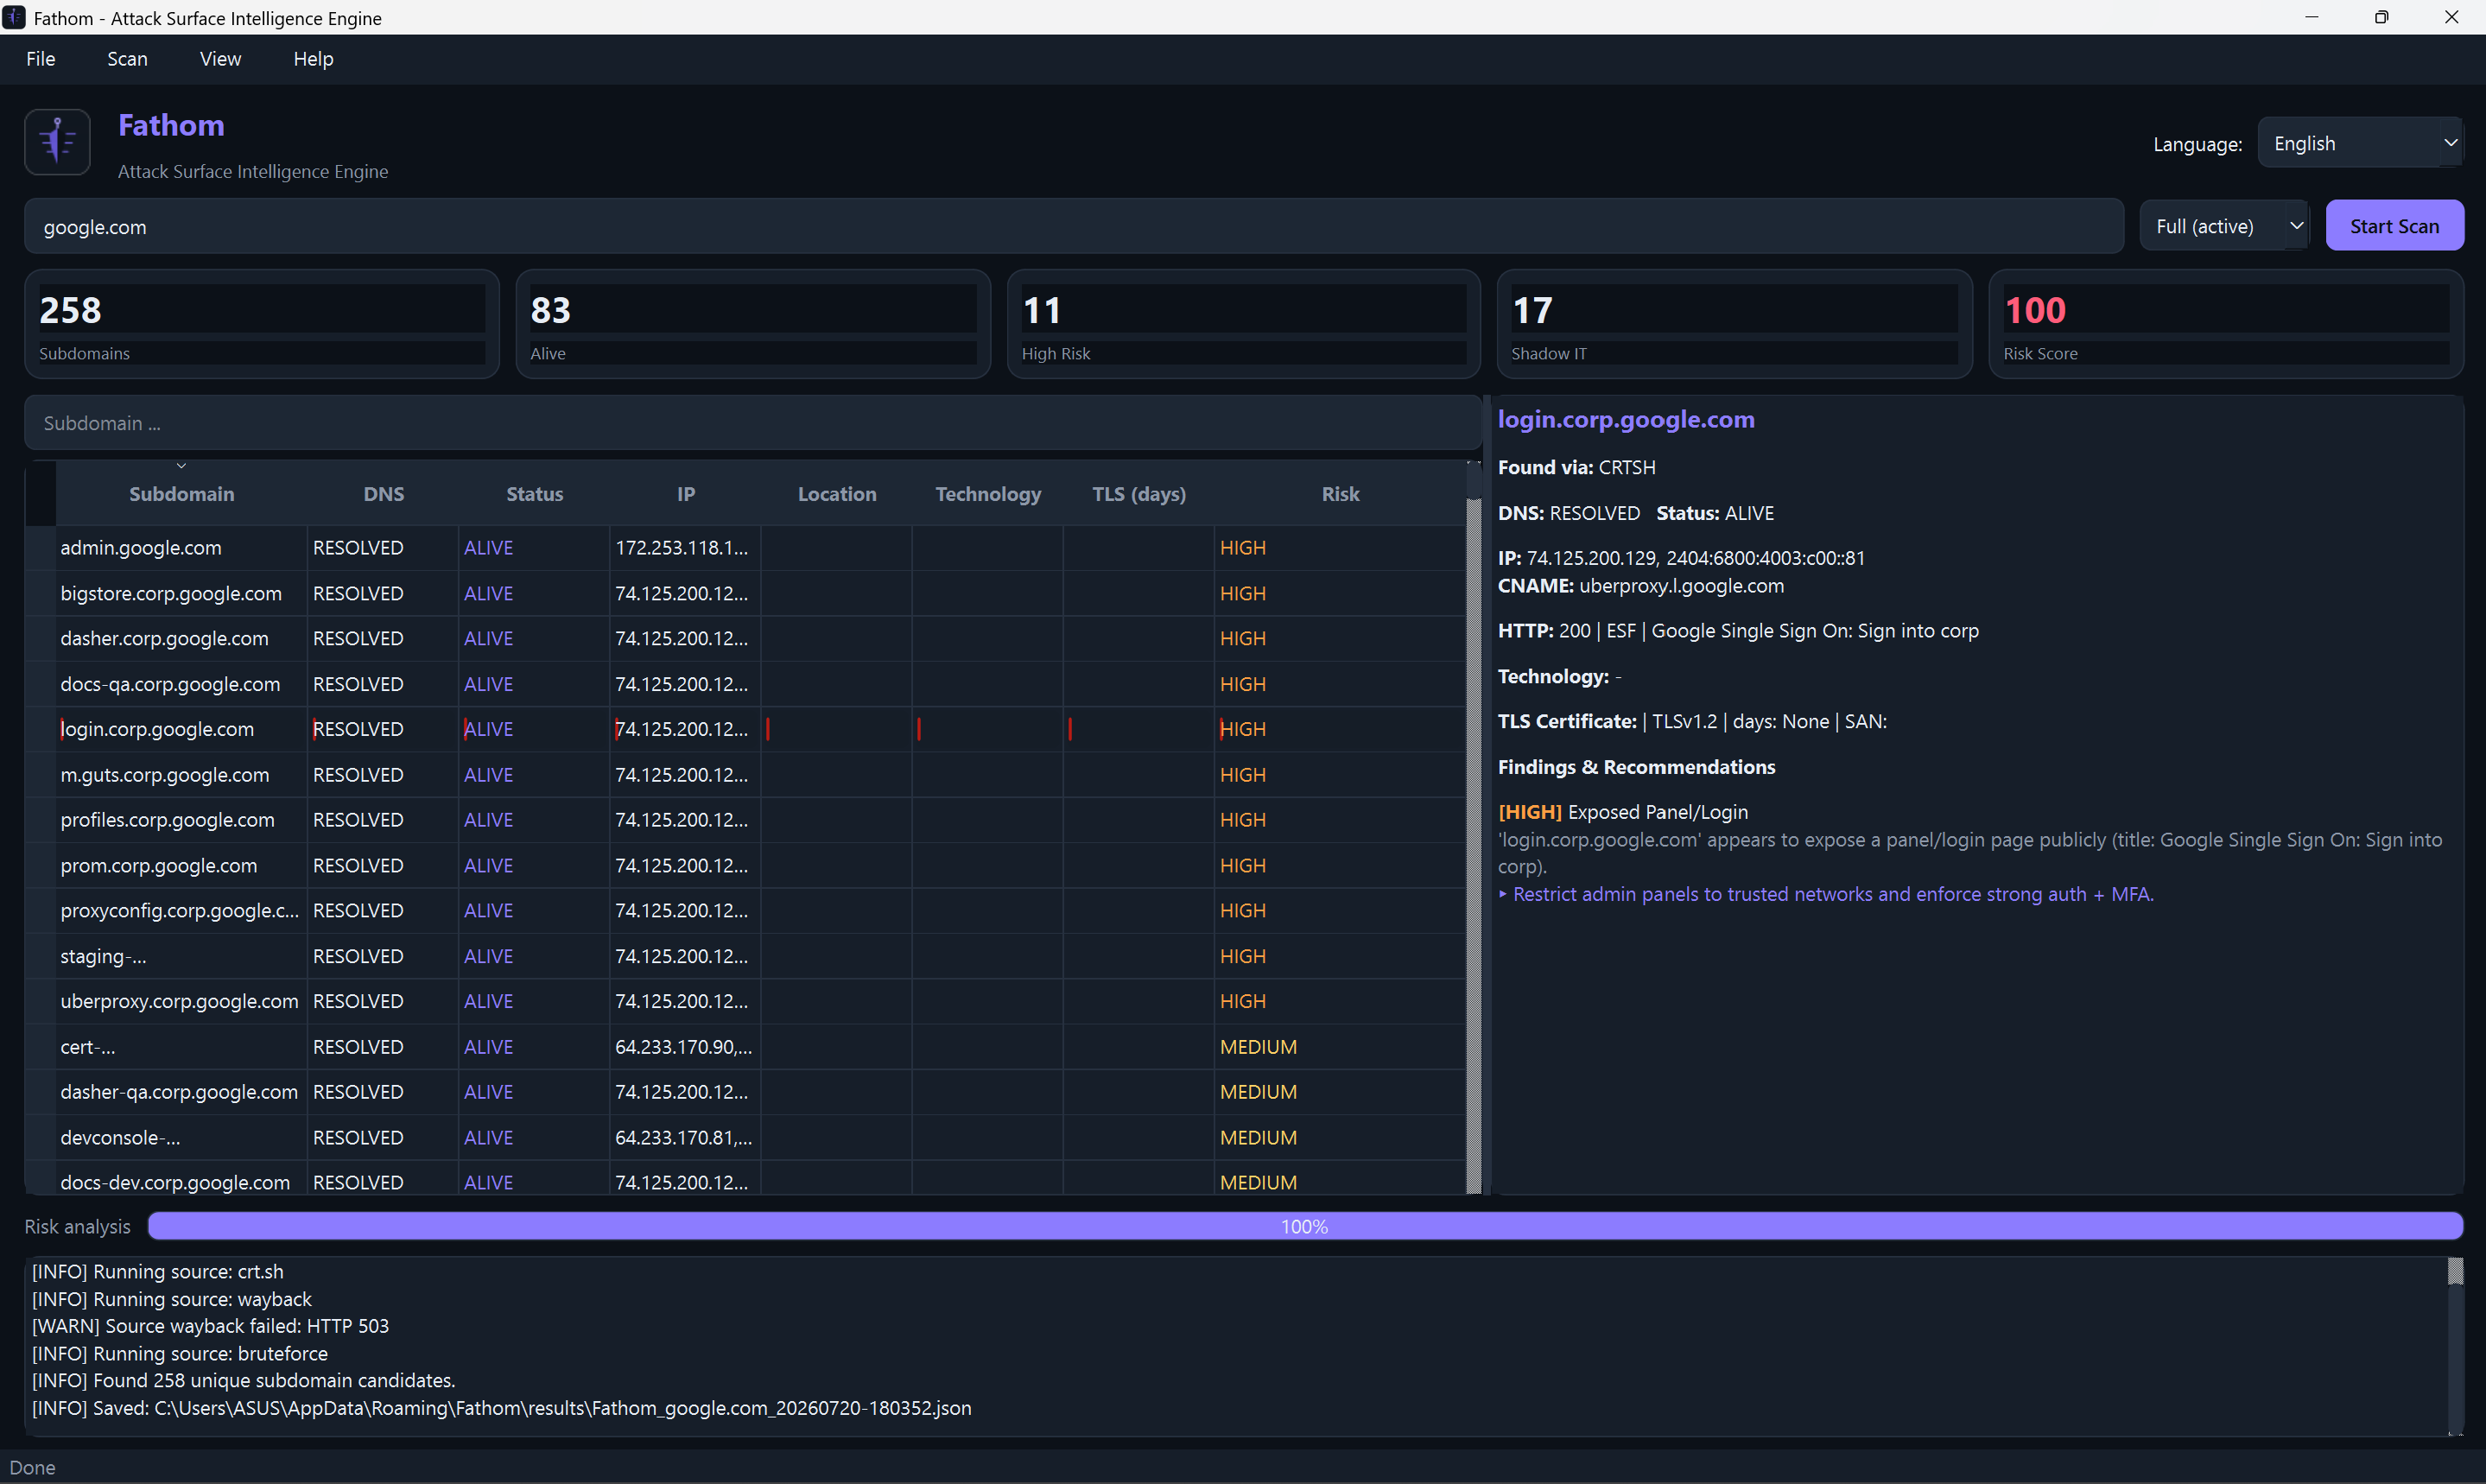Sort the table by IP column
The width and height of the screenshot is (2486, 1484).
point(685,494)
